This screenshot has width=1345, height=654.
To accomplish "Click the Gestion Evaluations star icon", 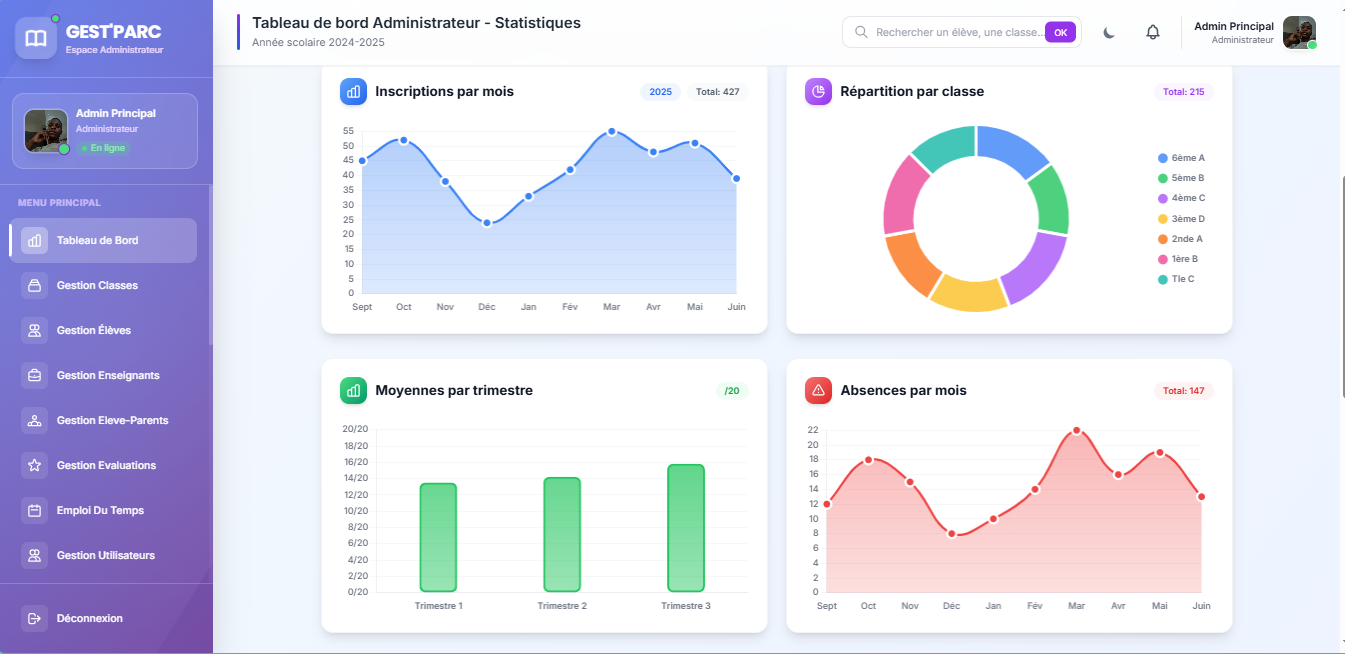I will click(34, 465).
